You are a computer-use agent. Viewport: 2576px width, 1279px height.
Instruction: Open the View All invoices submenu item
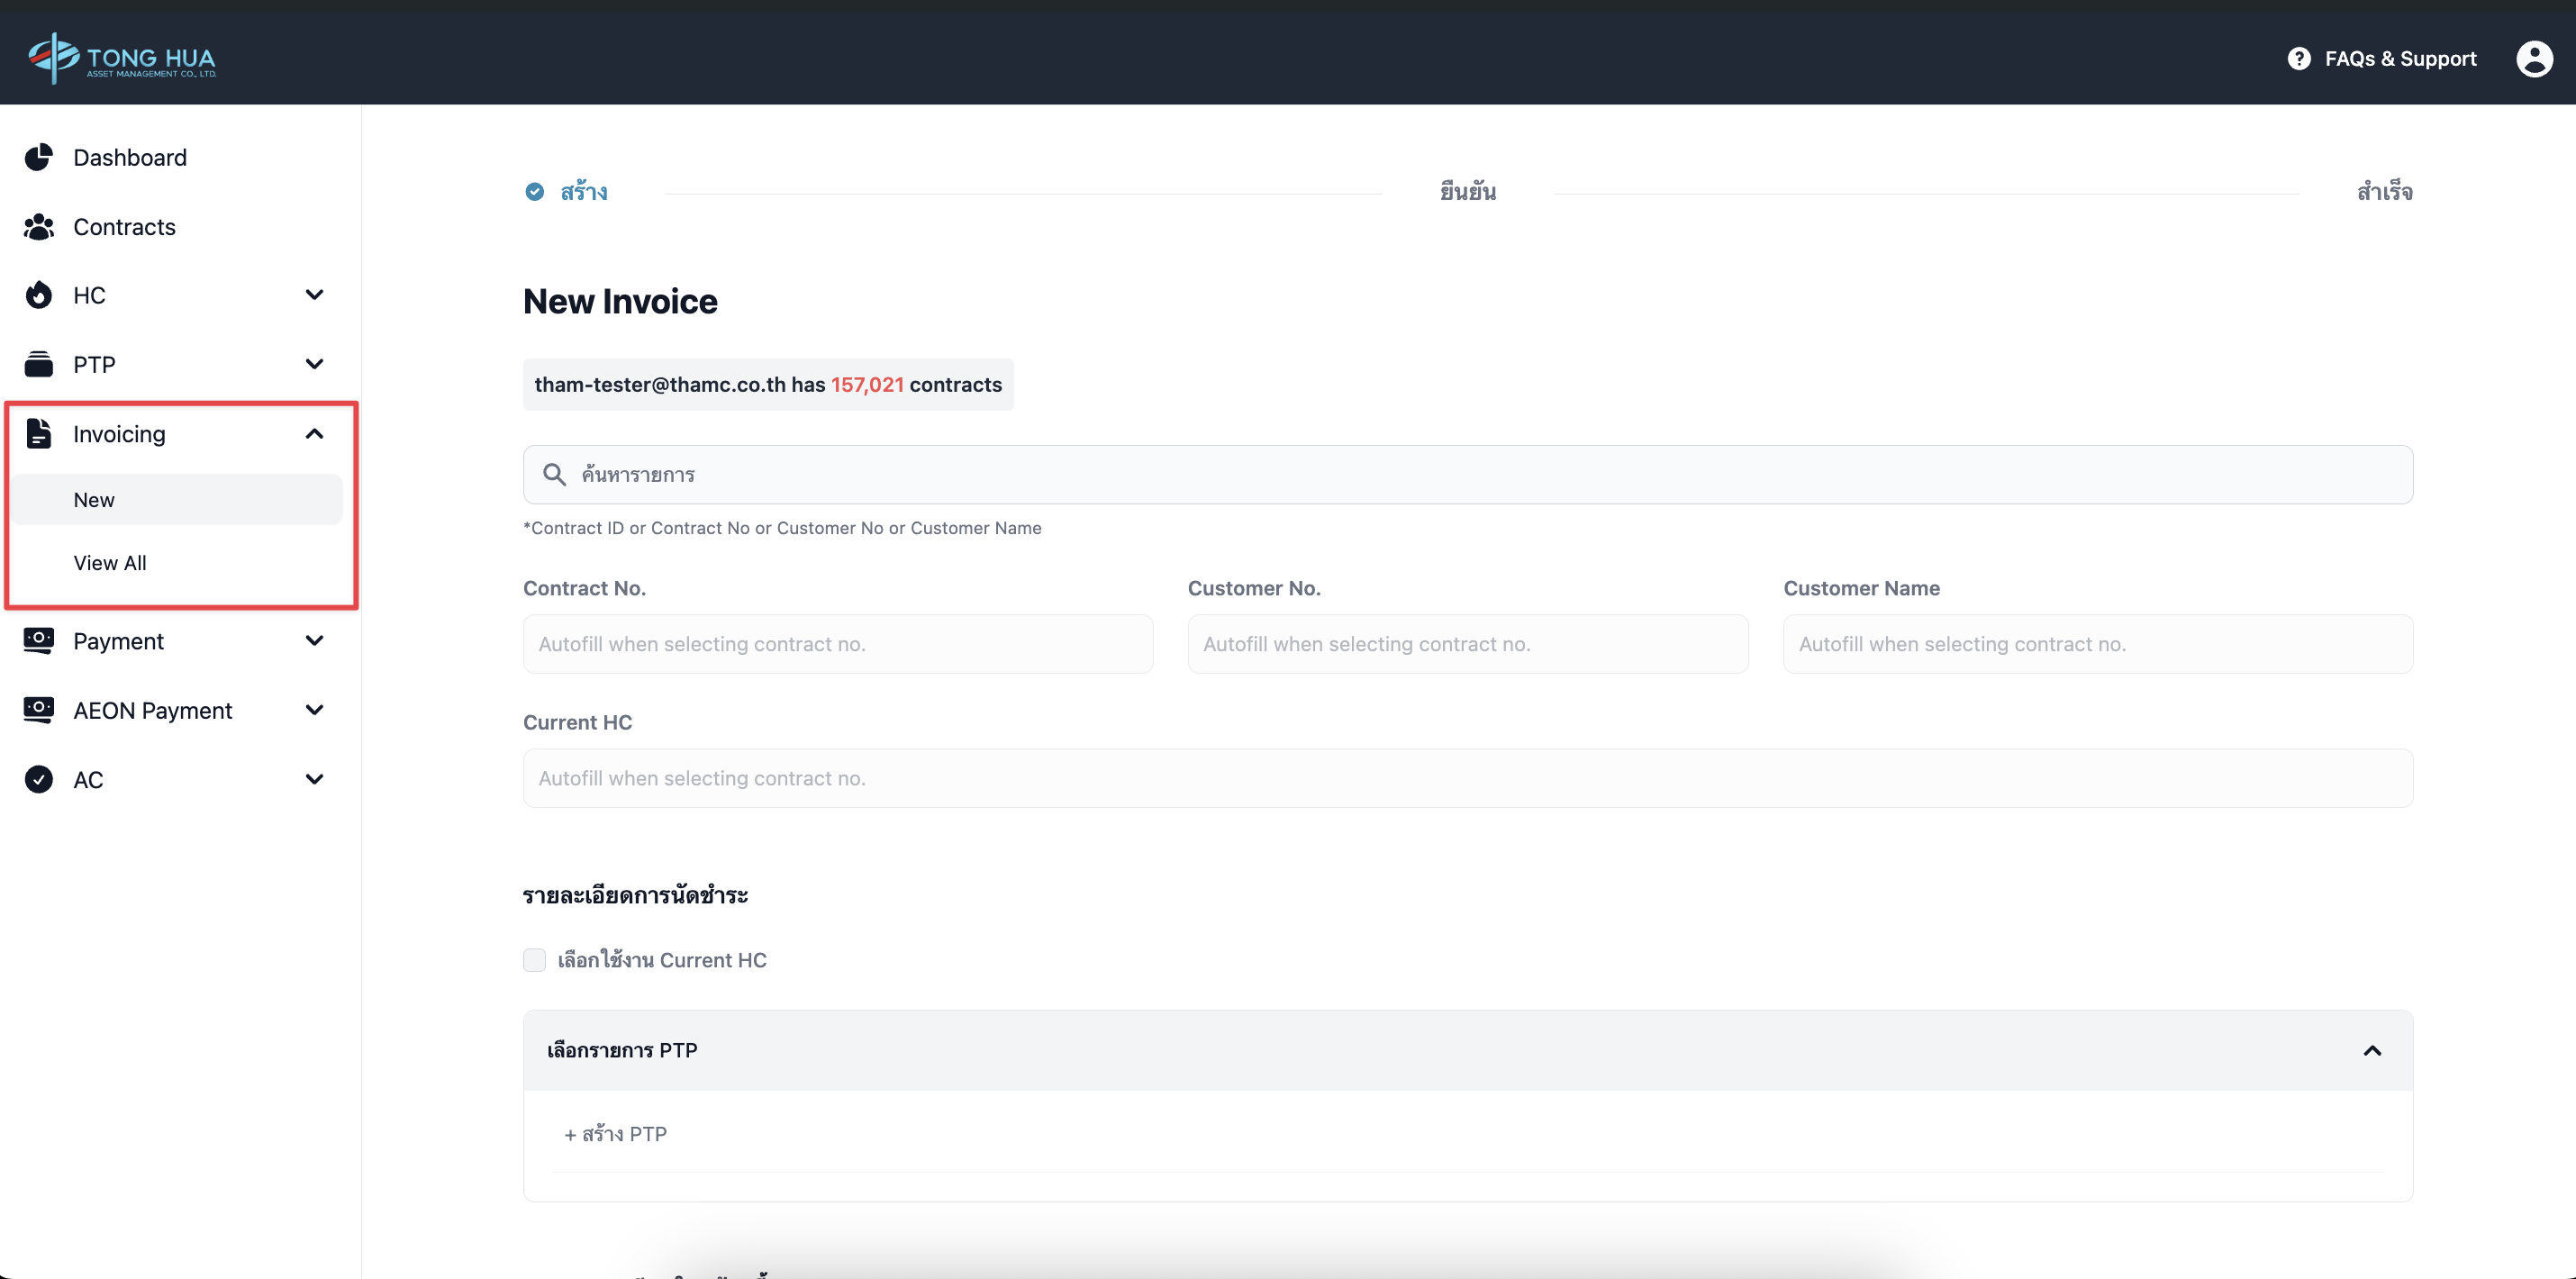pyautogui.click(x=110, y=563)
